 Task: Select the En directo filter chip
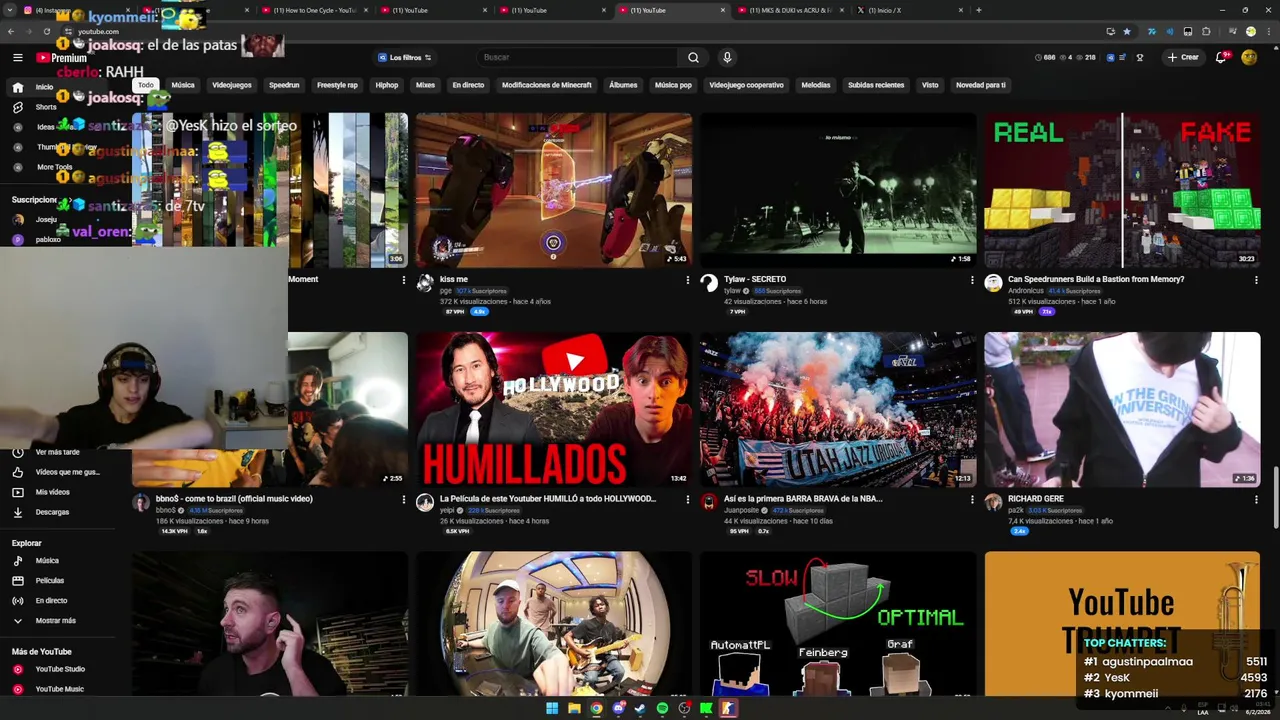pos(468,85)
